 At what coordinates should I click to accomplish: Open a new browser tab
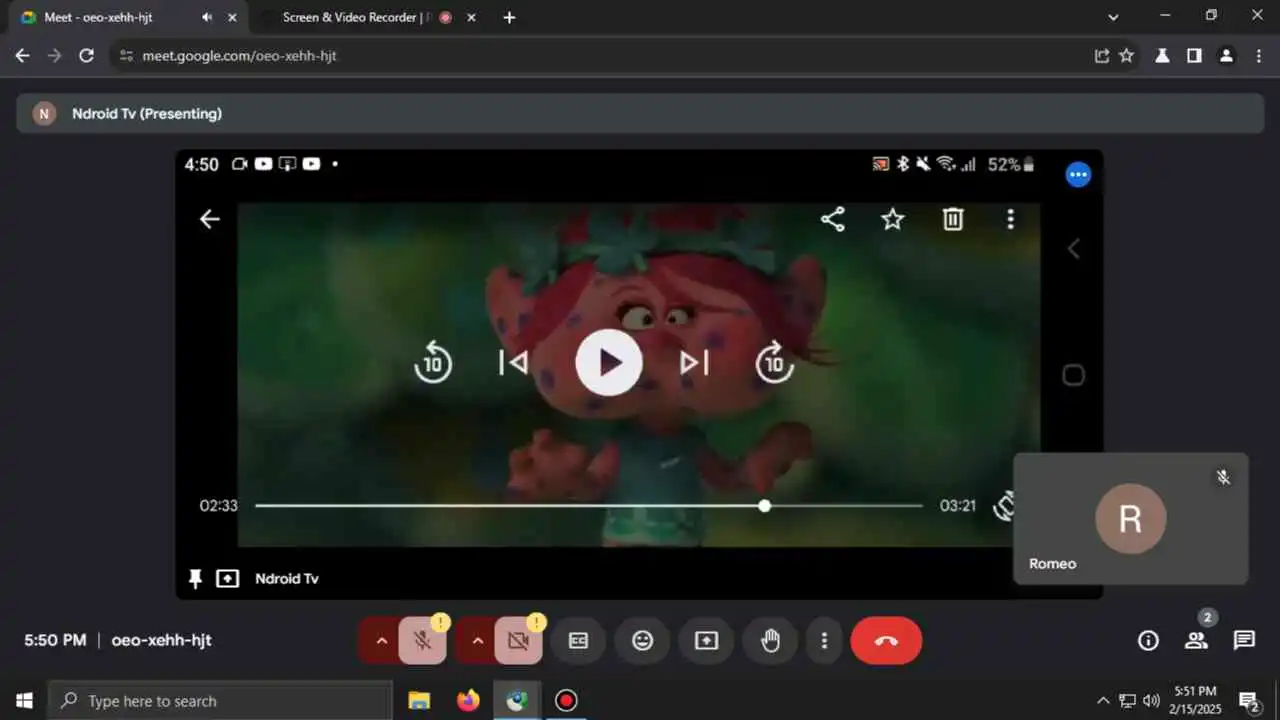[509, 17]
